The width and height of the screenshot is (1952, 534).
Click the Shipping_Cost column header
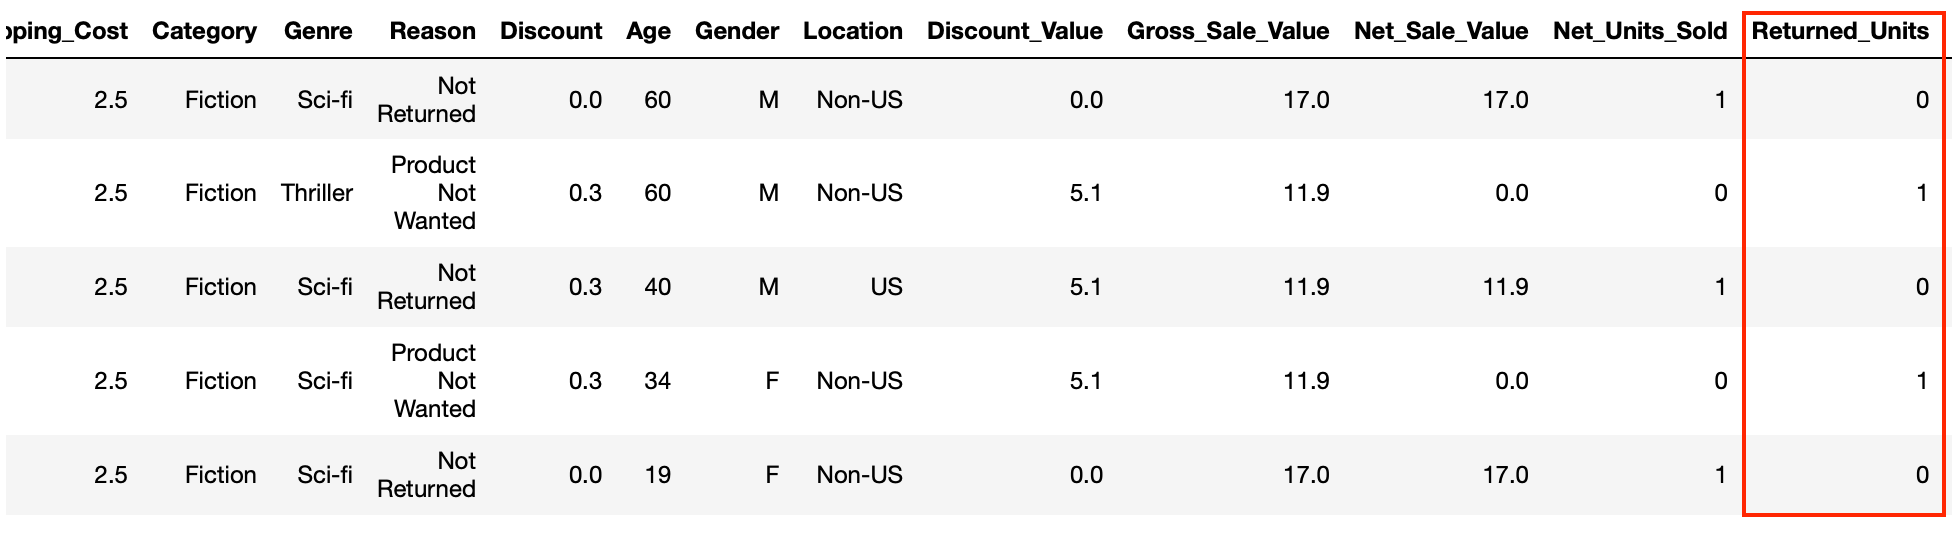coord(65,31)
